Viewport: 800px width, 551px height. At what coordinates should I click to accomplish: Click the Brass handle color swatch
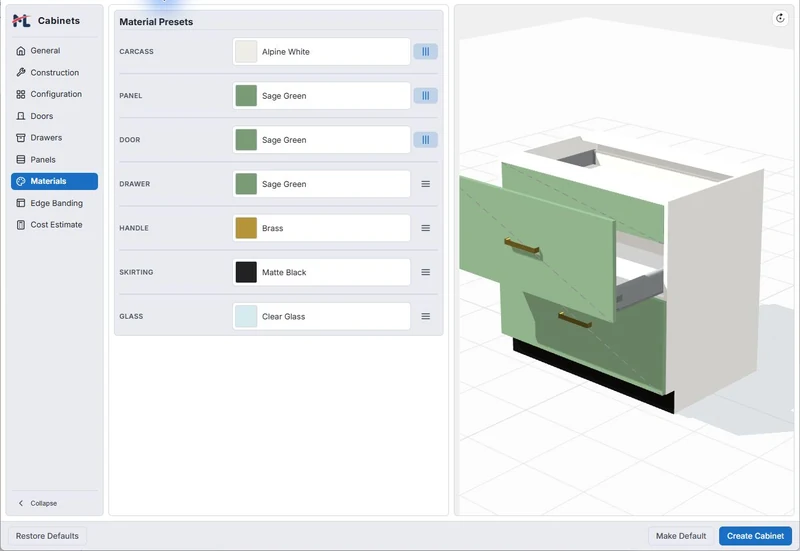pos(246,228)
